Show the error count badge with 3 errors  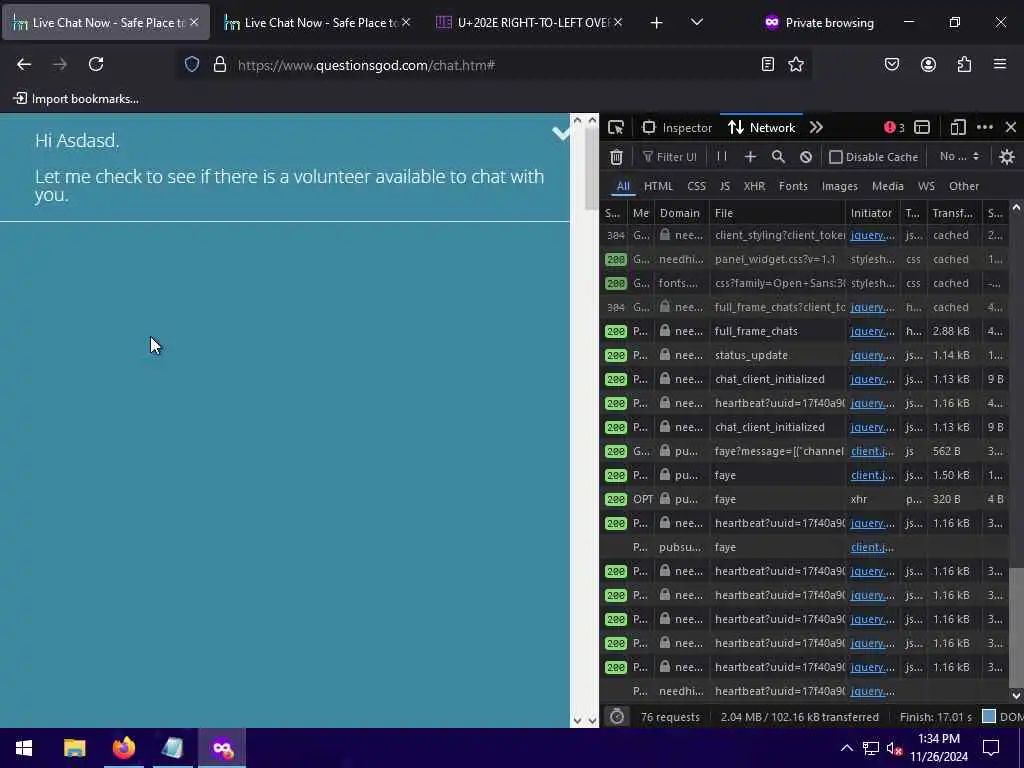click(894, 127)
